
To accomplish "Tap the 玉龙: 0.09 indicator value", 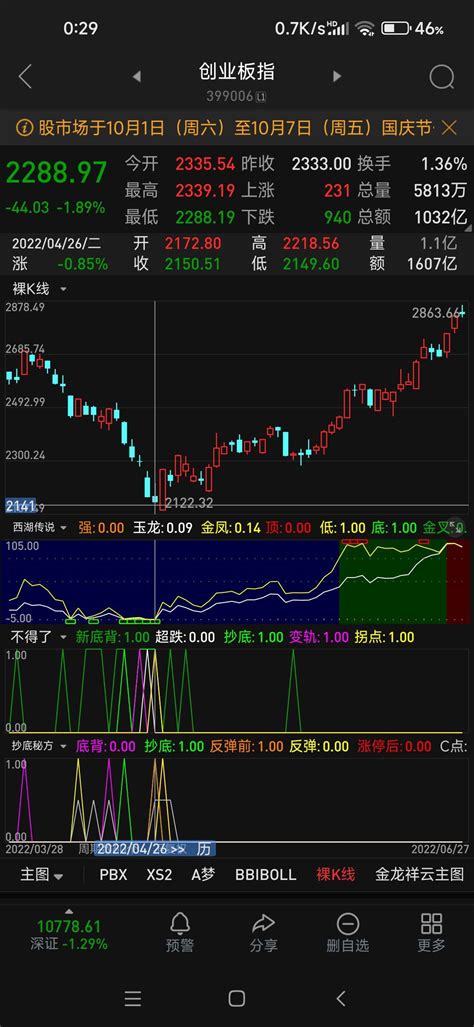I will (x=163, y=527).
